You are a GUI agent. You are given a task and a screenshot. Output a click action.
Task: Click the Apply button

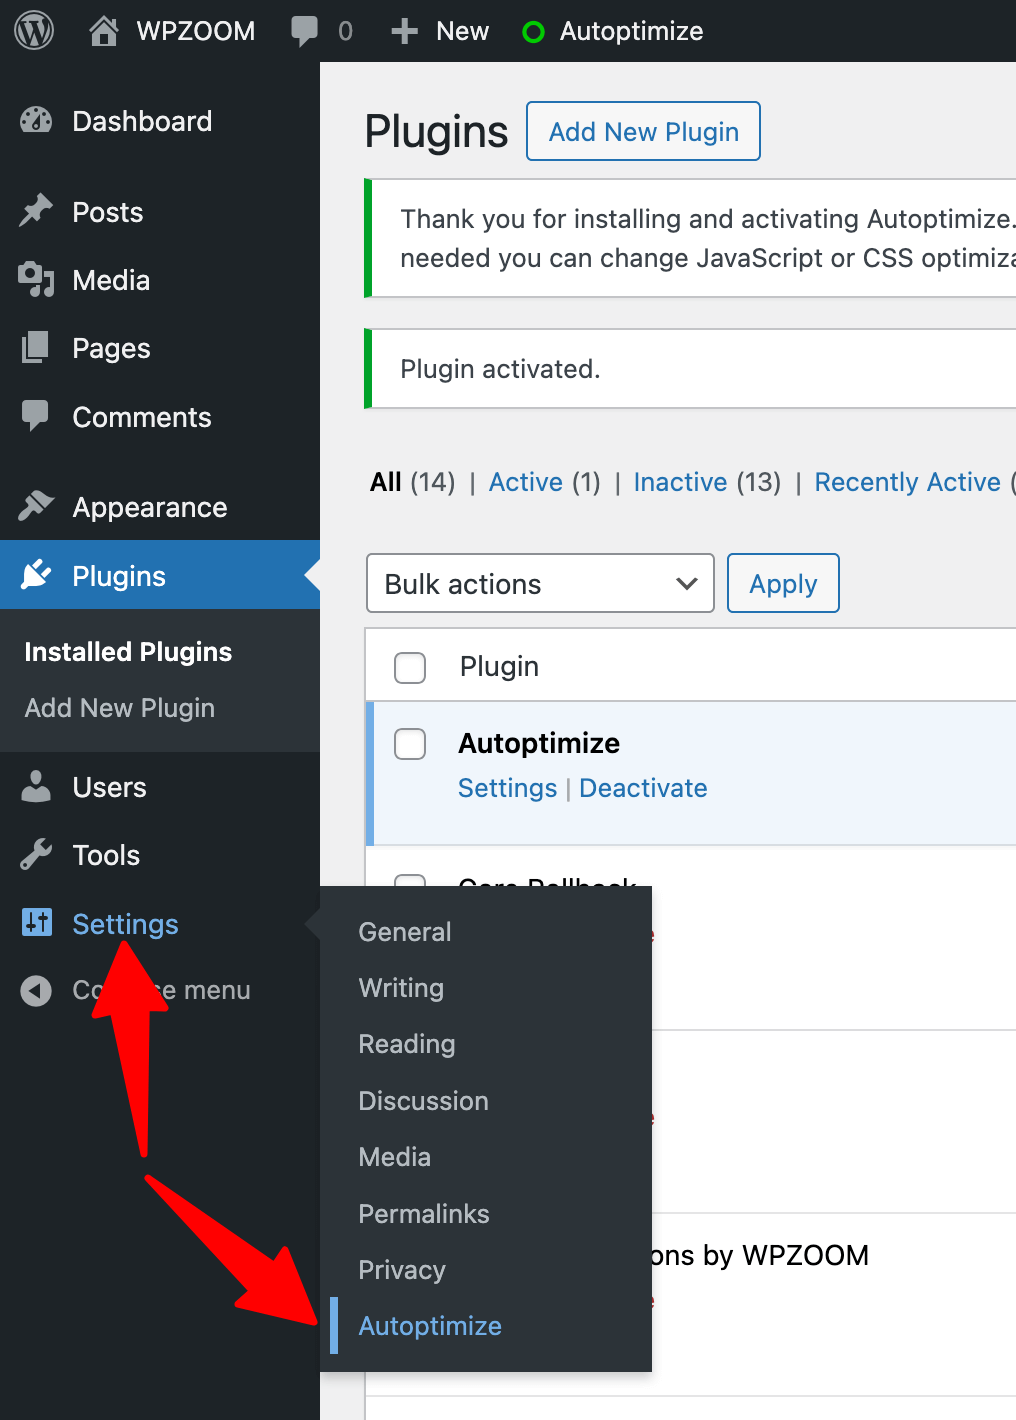tap(783, 583)
